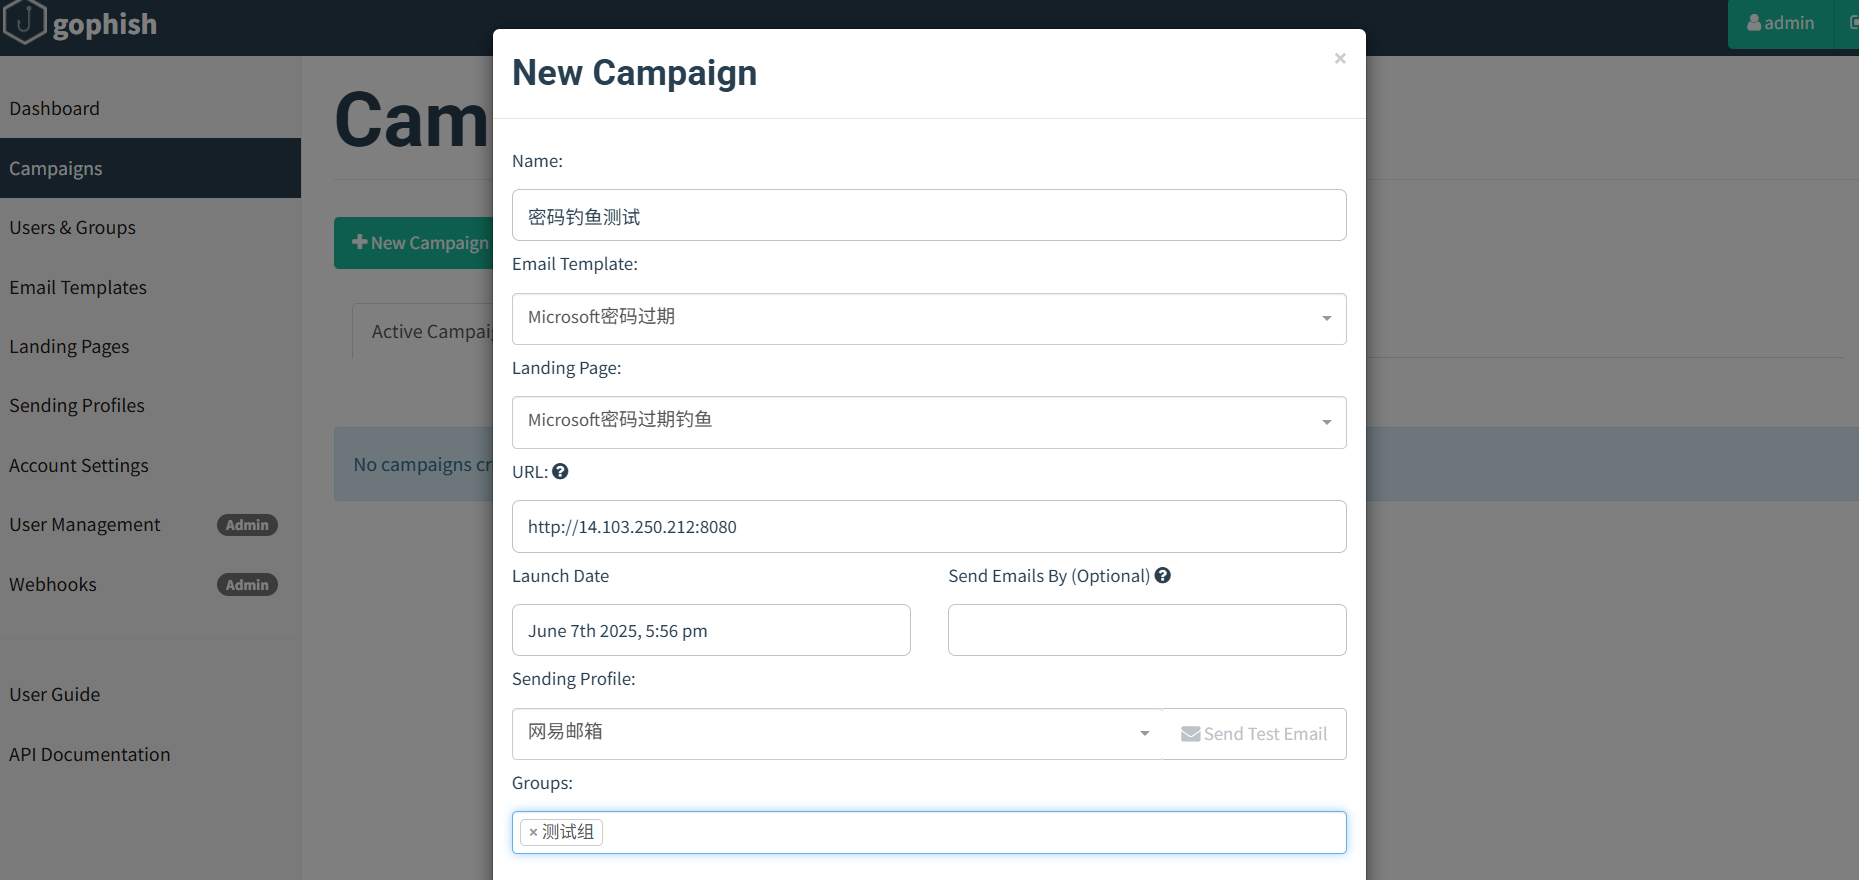The width and height of the screenshot is (1859, 880).
Task: Click the campaign Name input field
Action: click(x=928, y=216)
